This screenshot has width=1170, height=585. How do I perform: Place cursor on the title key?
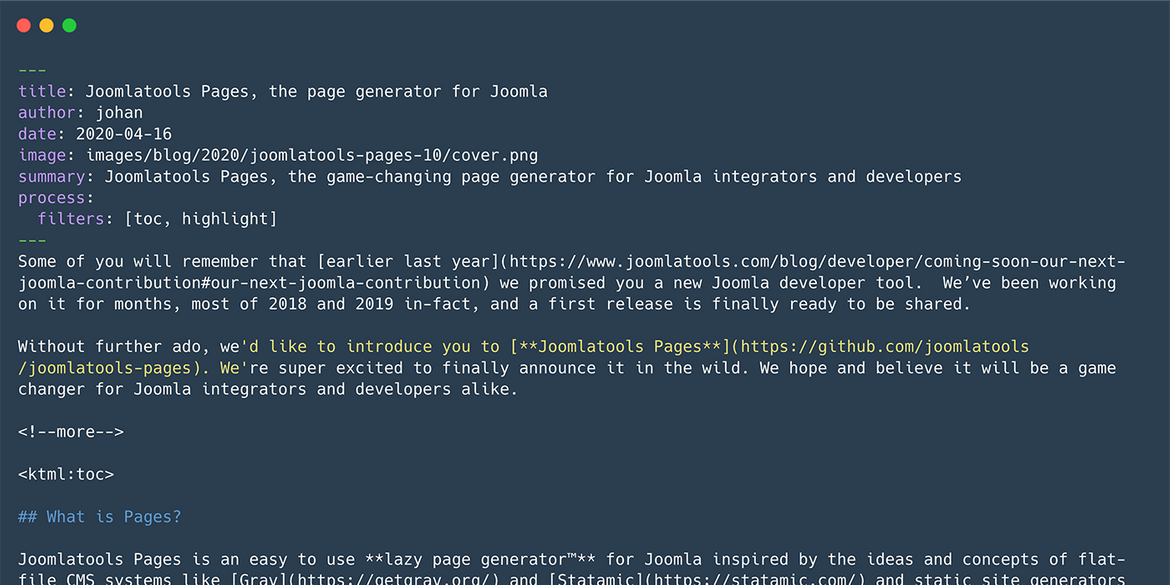coord(42,92)
